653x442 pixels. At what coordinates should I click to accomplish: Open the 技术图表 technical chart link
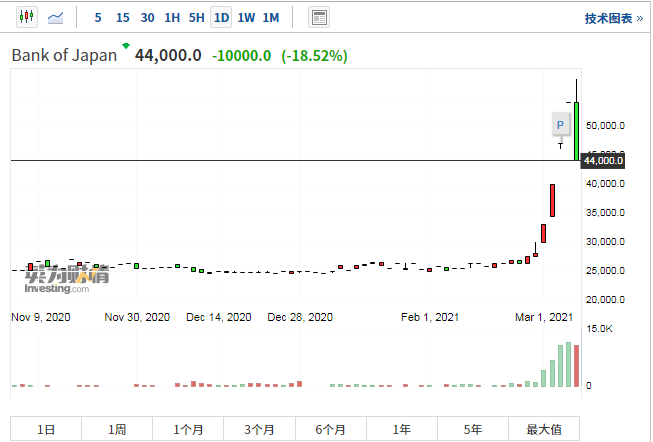pos(614,18)
